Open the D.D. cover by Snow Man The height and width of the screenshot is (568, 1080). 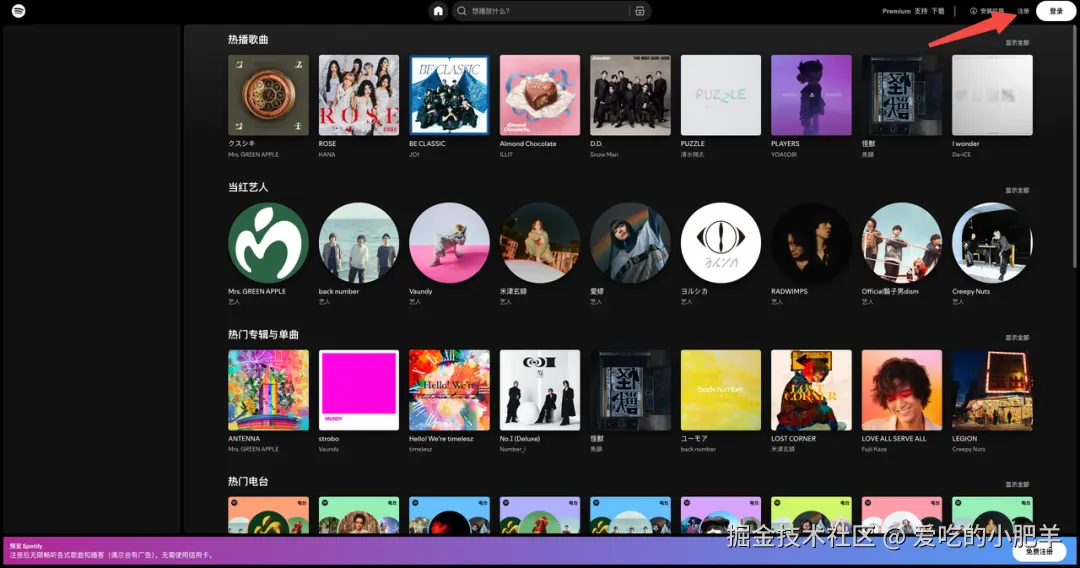click(x=630, y=95)
